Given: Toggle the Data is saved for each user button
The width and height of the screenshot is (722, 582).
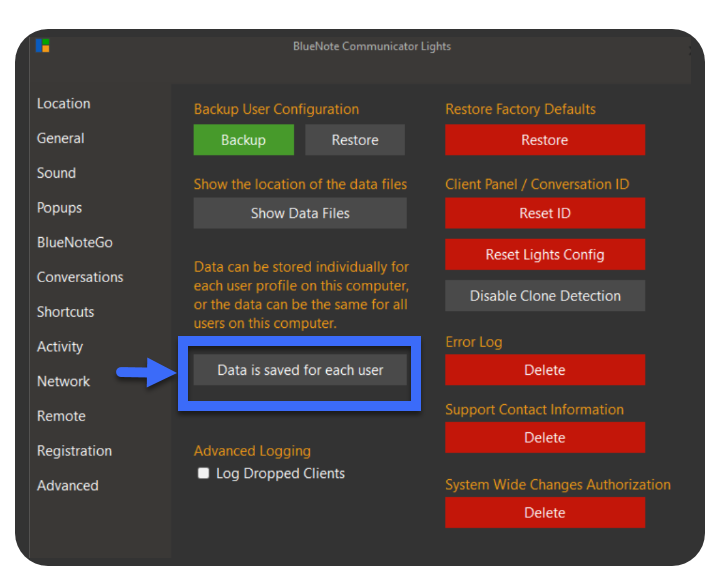Looking at the screenshot, I should click(300, 370).
